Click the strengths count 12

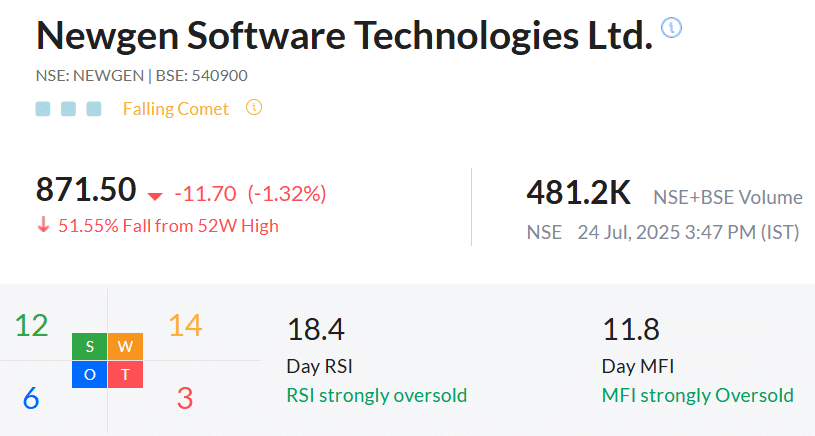(x=31, y=325)
